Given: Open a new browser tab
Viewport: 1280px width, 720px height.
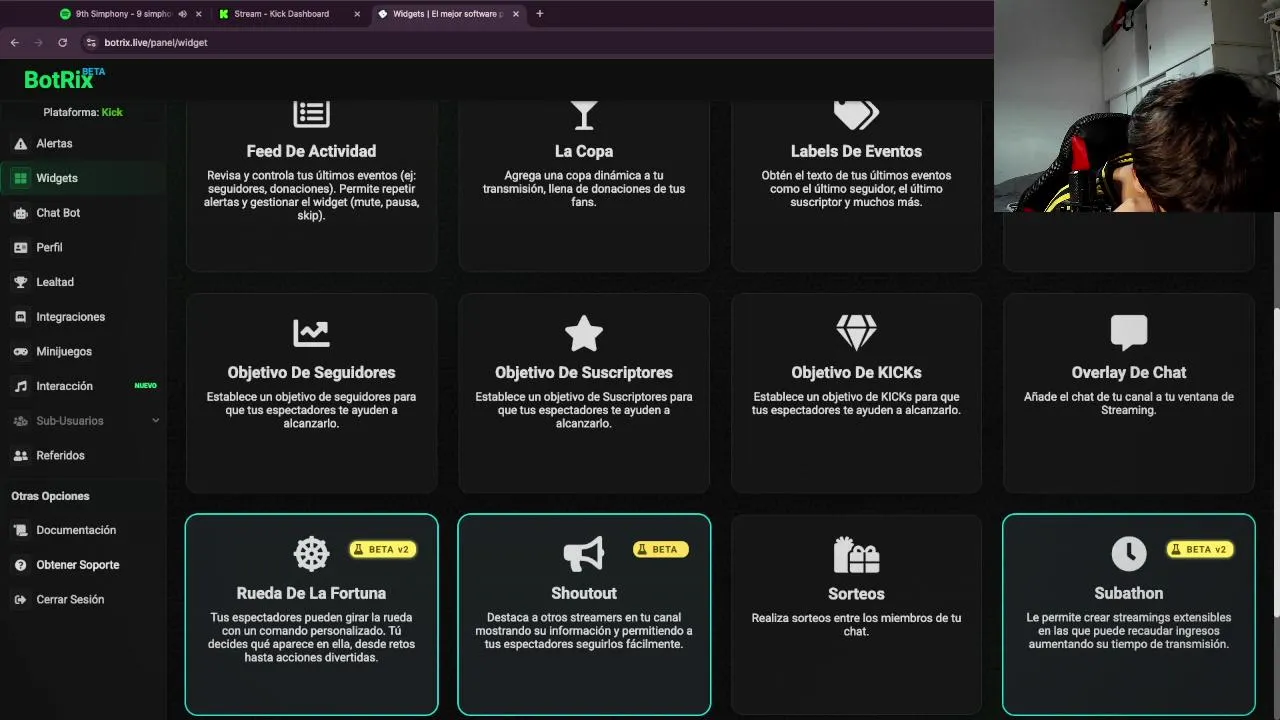Looking at the screenshot, I should (x=540, y=14).
